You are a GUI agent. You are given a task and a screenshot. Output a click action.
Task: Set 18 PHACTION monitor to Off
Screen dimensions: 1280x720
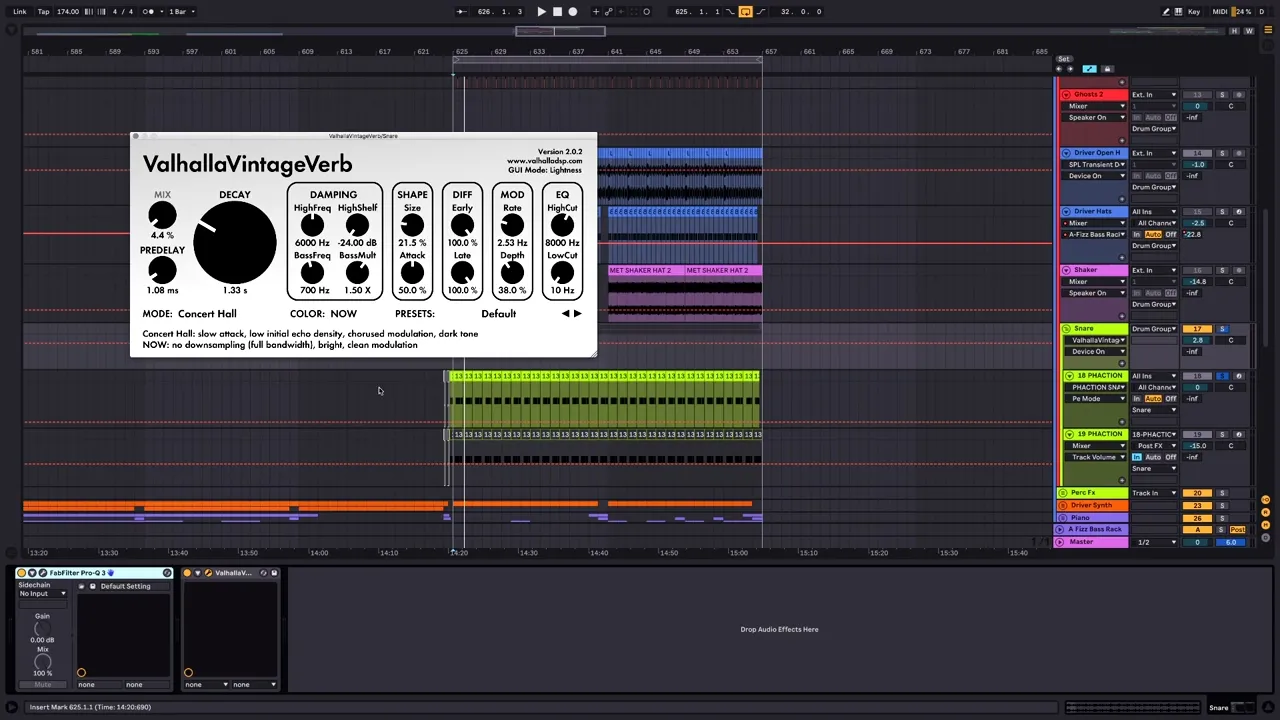tap(1171, 399)
